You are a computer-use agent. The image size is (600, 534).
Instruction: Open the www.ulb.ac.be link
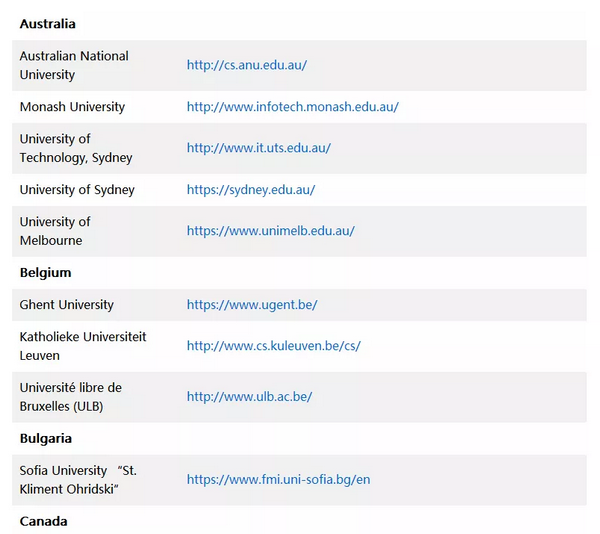pyautogui.click(x=249, y=397)
